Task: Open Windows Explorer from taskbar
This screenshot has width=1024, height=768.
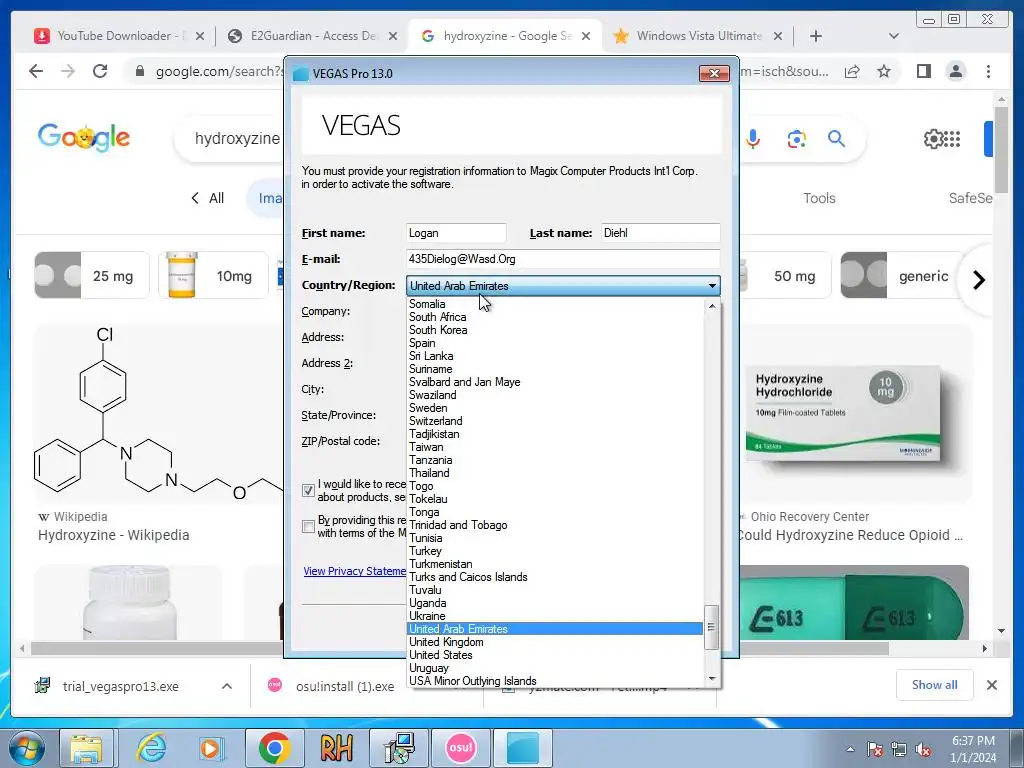Action: 86,748
